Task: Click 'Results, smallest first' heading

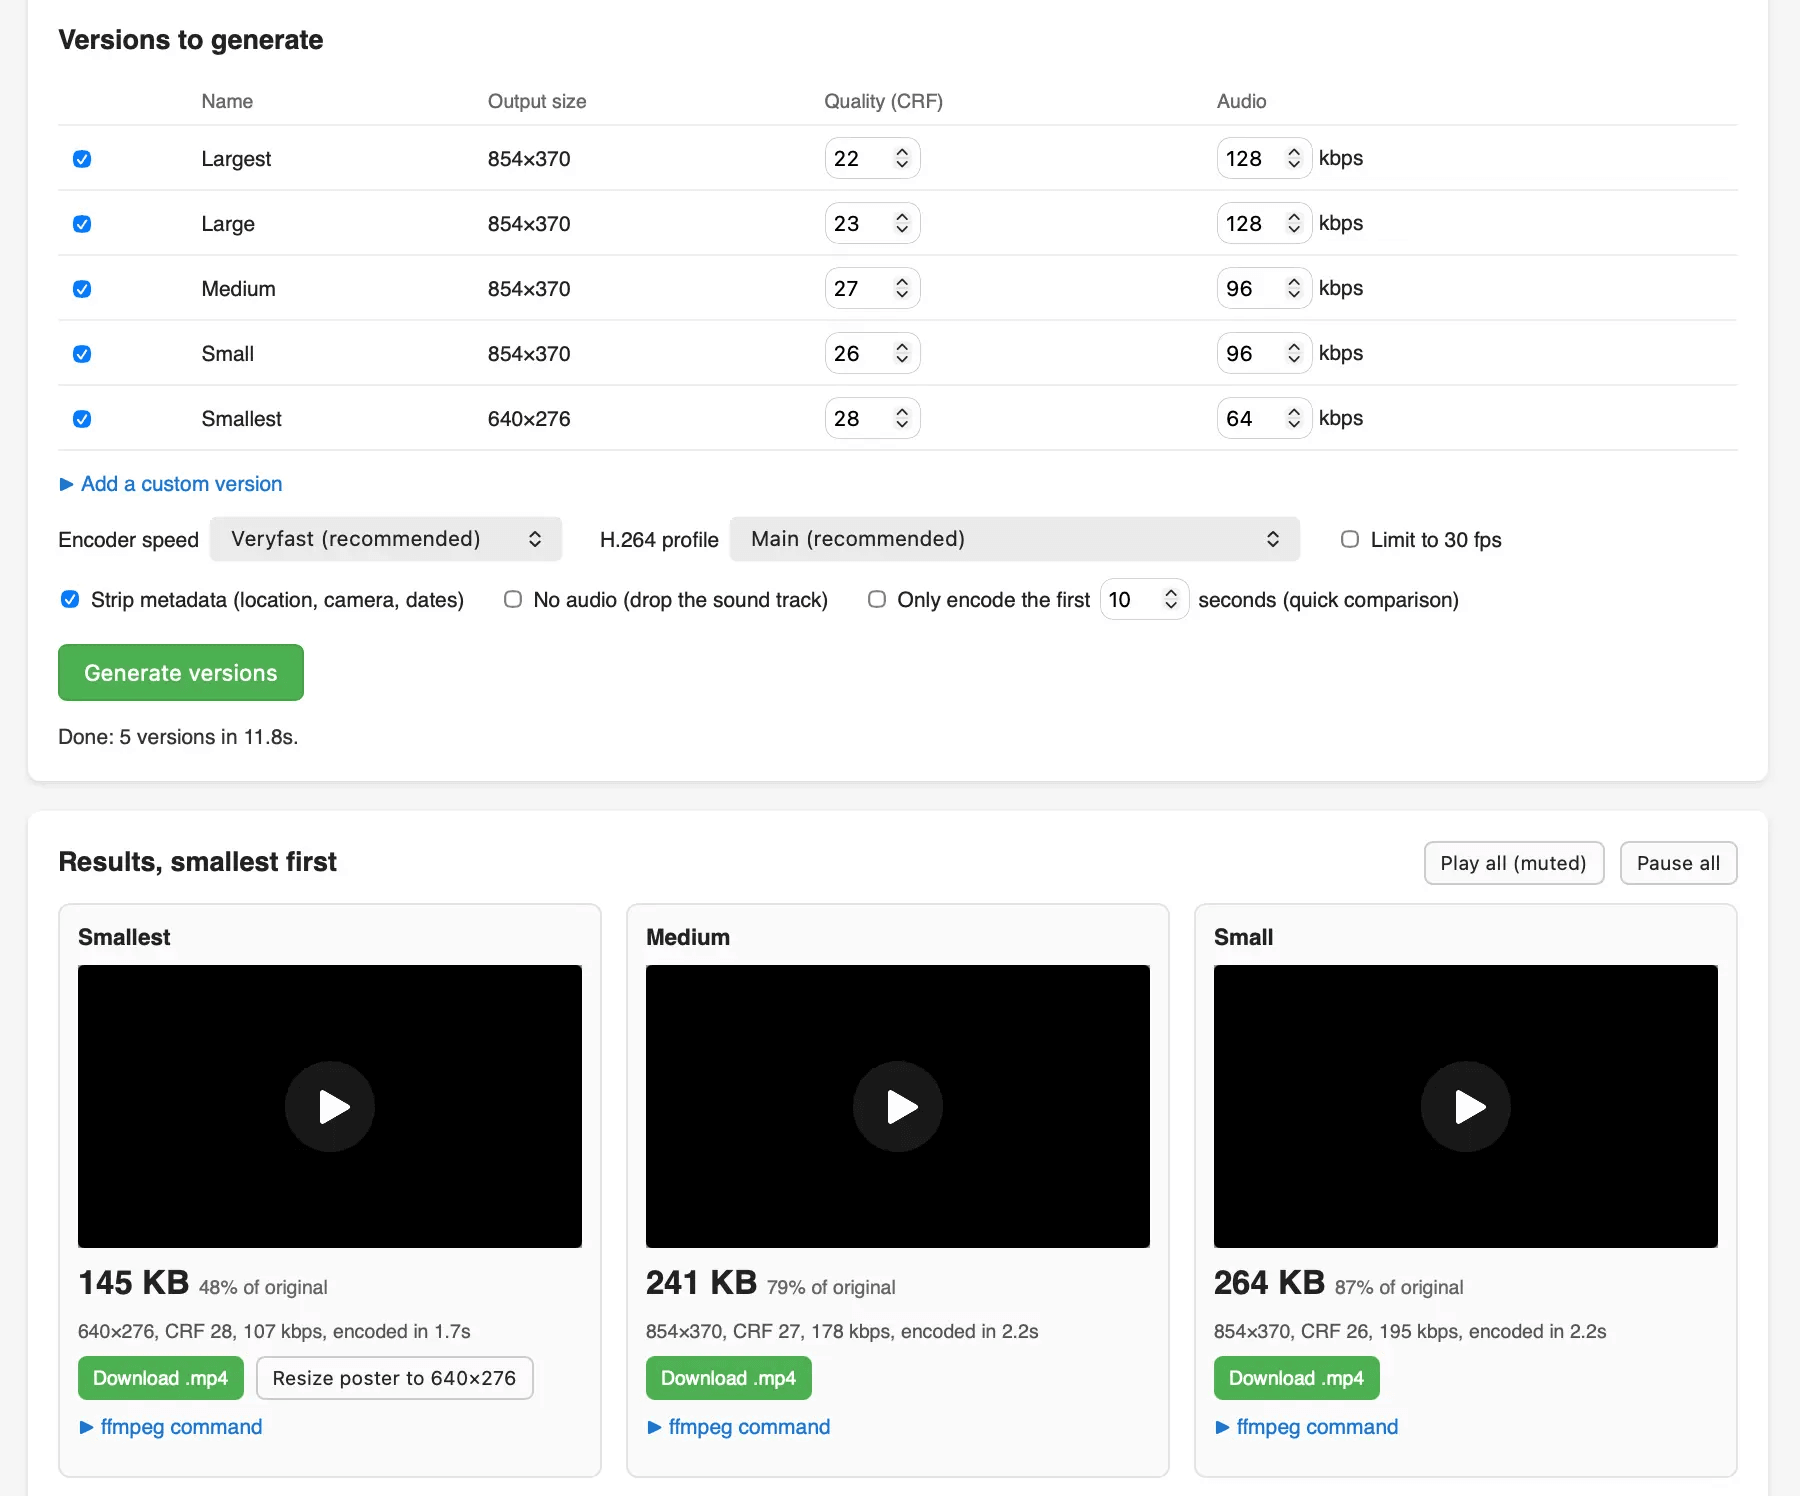Action: pos(197,862)
